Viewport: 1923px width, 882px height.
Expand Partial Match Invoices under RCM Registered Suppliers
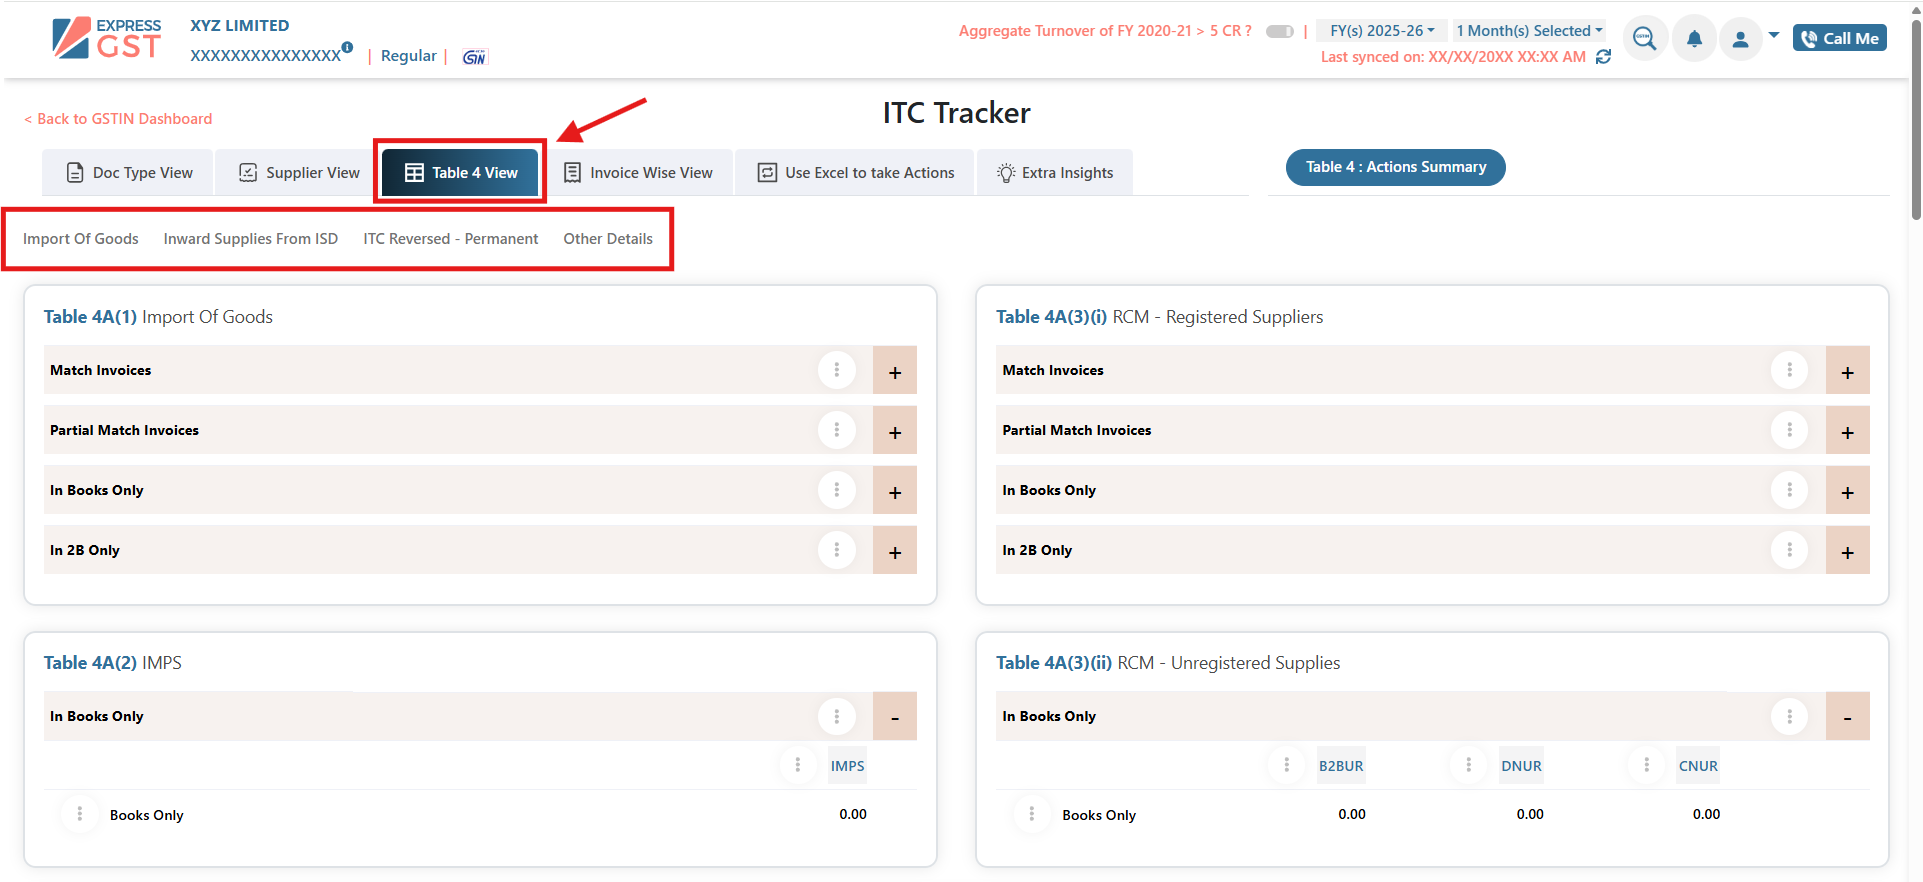pos(1847,431)
